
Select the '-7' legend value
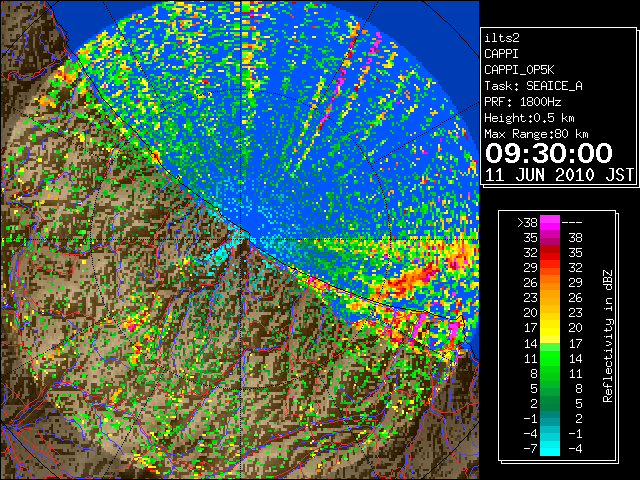(x=530, y=449)
